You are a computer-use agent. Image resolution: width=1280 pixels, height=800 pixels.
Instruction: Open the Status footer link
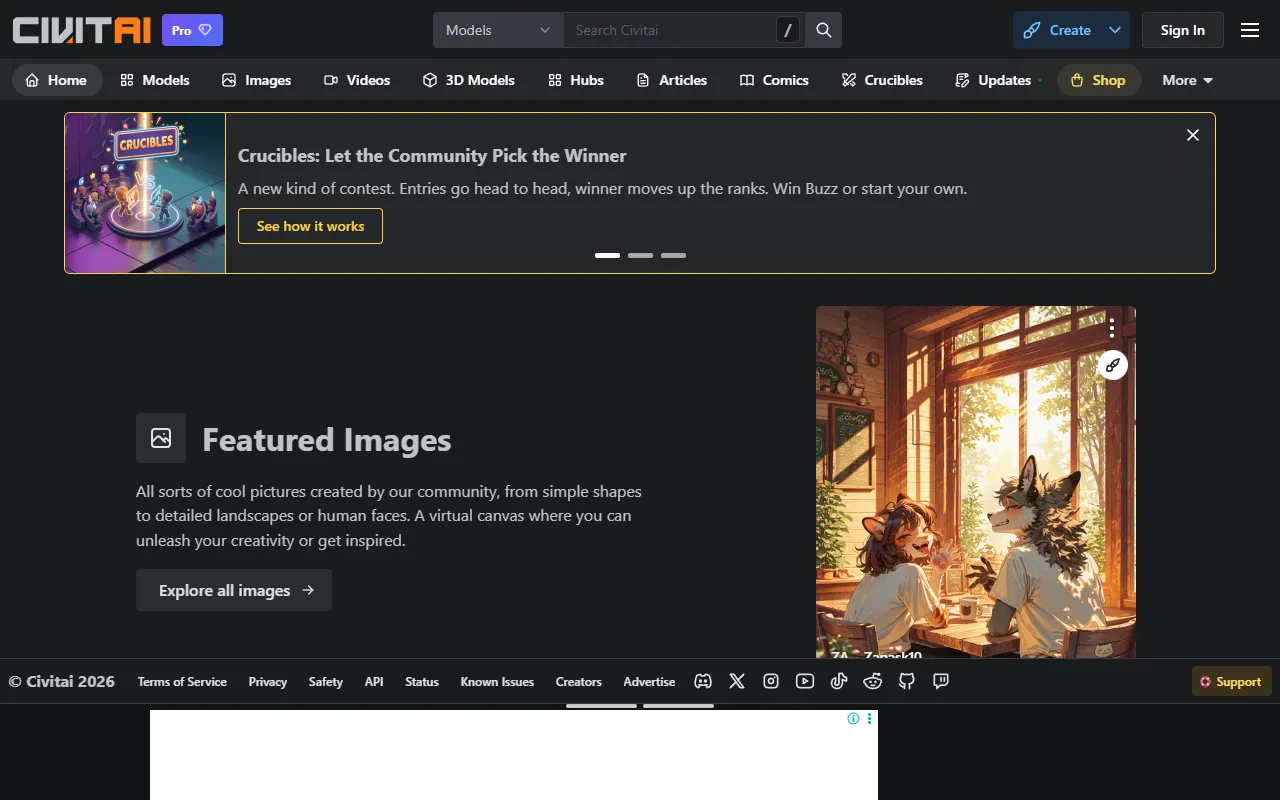click(x=422, y=682)
